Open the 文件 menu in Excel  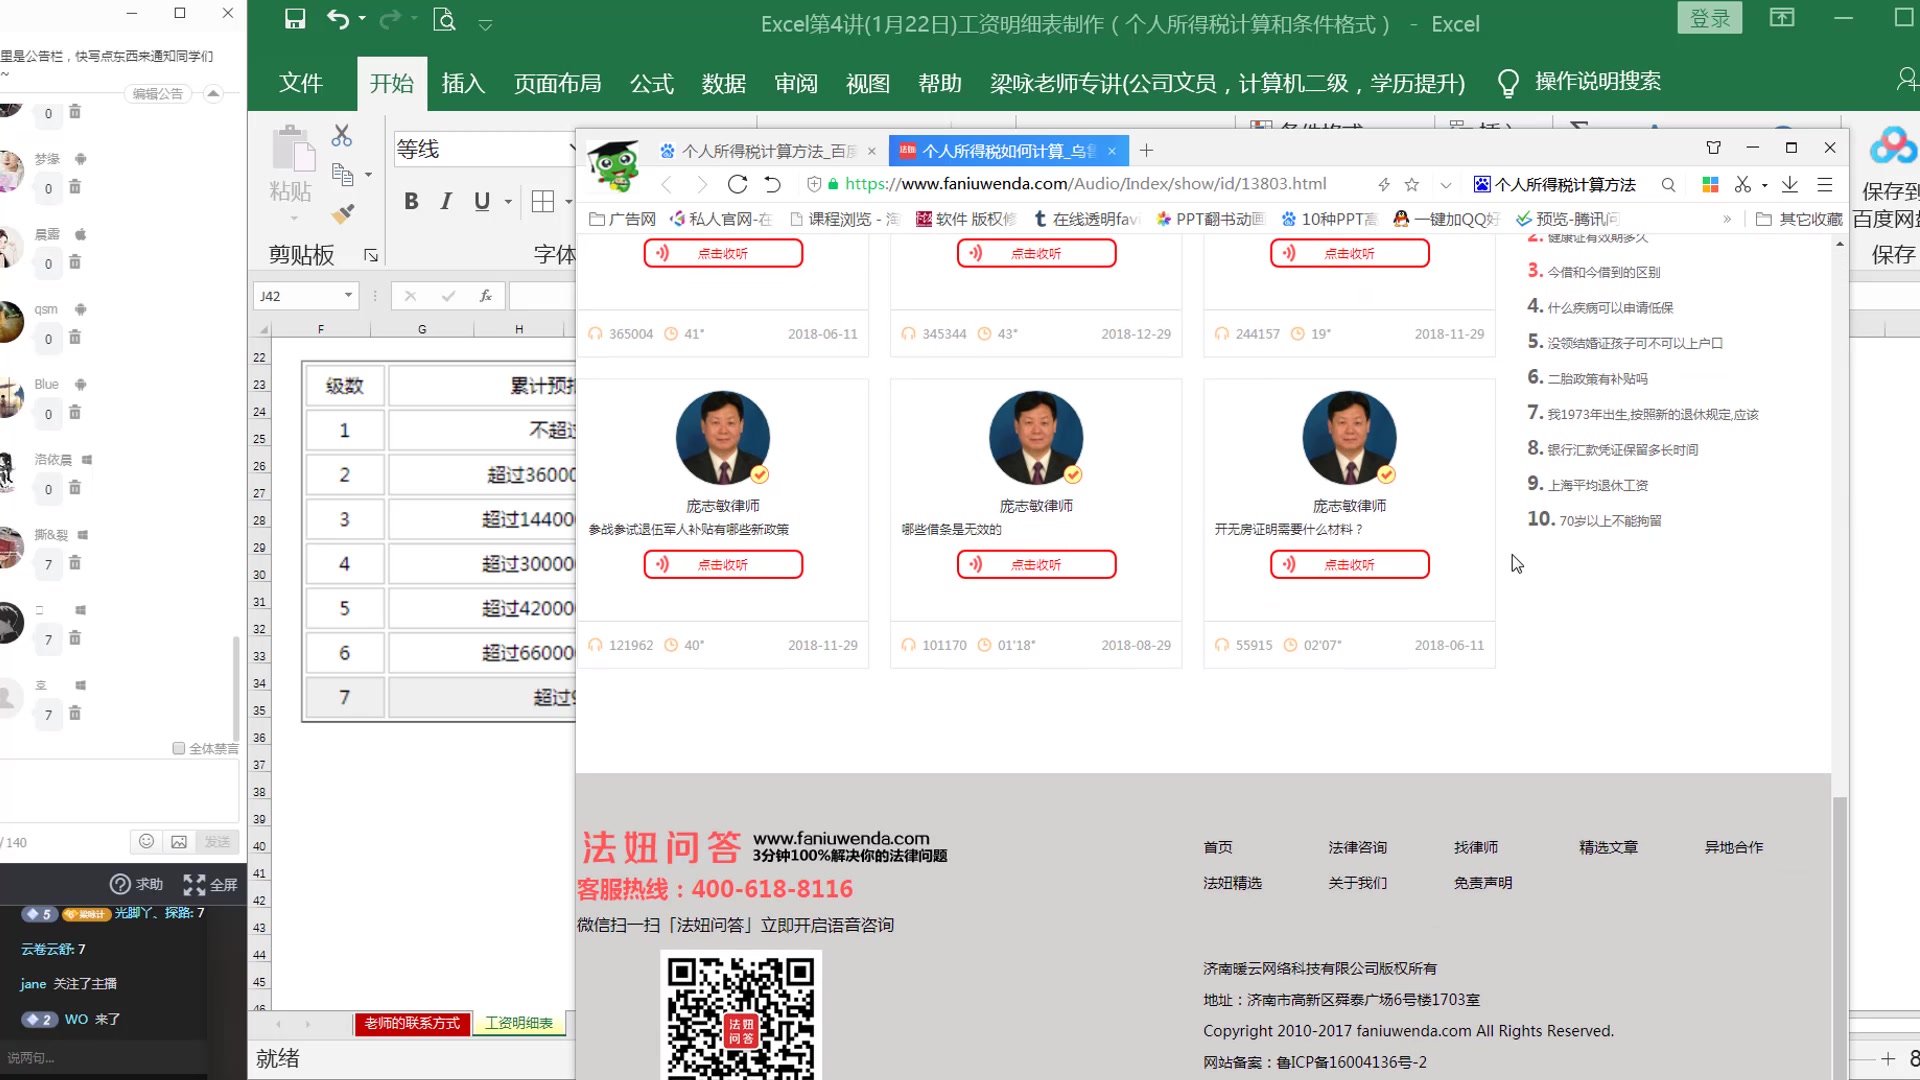pos(300,83)
